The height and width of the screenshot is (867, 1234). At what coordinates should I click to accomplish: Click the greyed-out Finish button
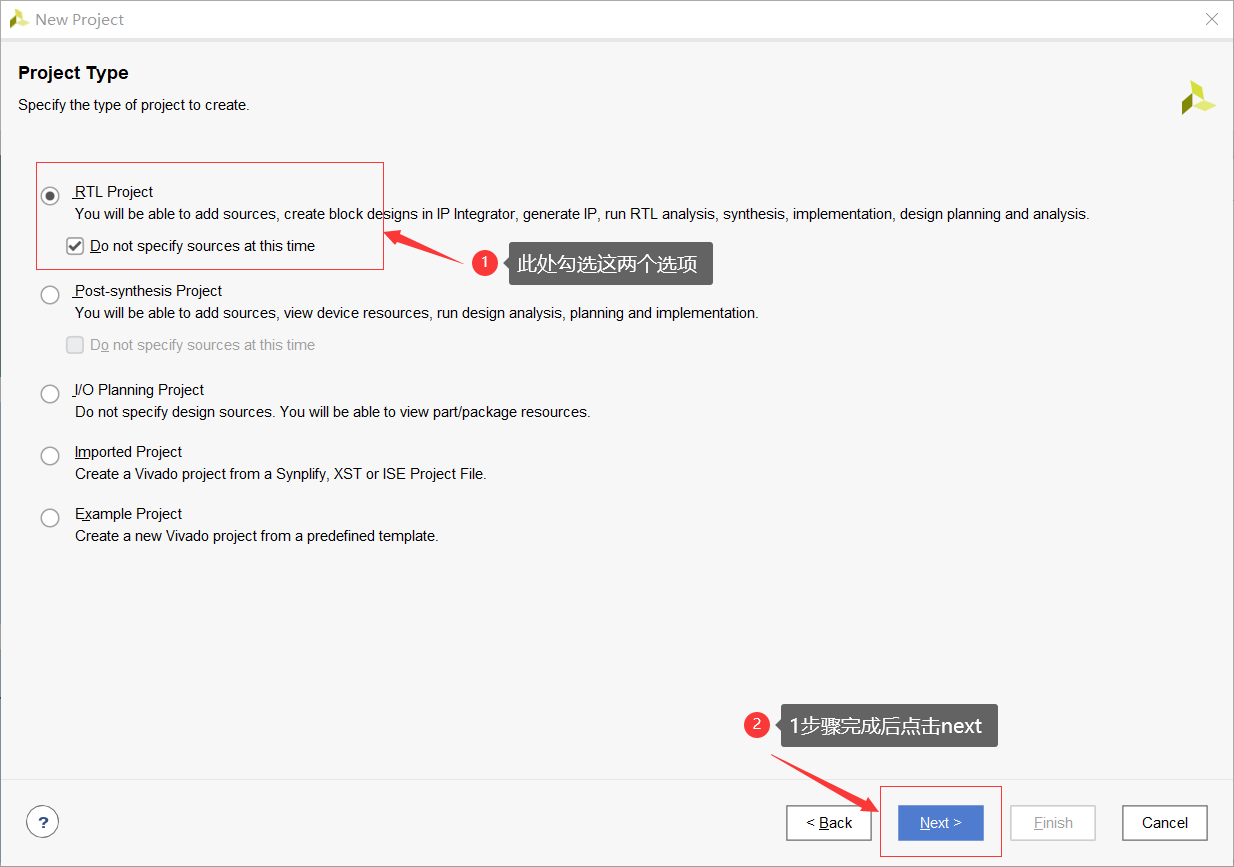pos(1053,823)
